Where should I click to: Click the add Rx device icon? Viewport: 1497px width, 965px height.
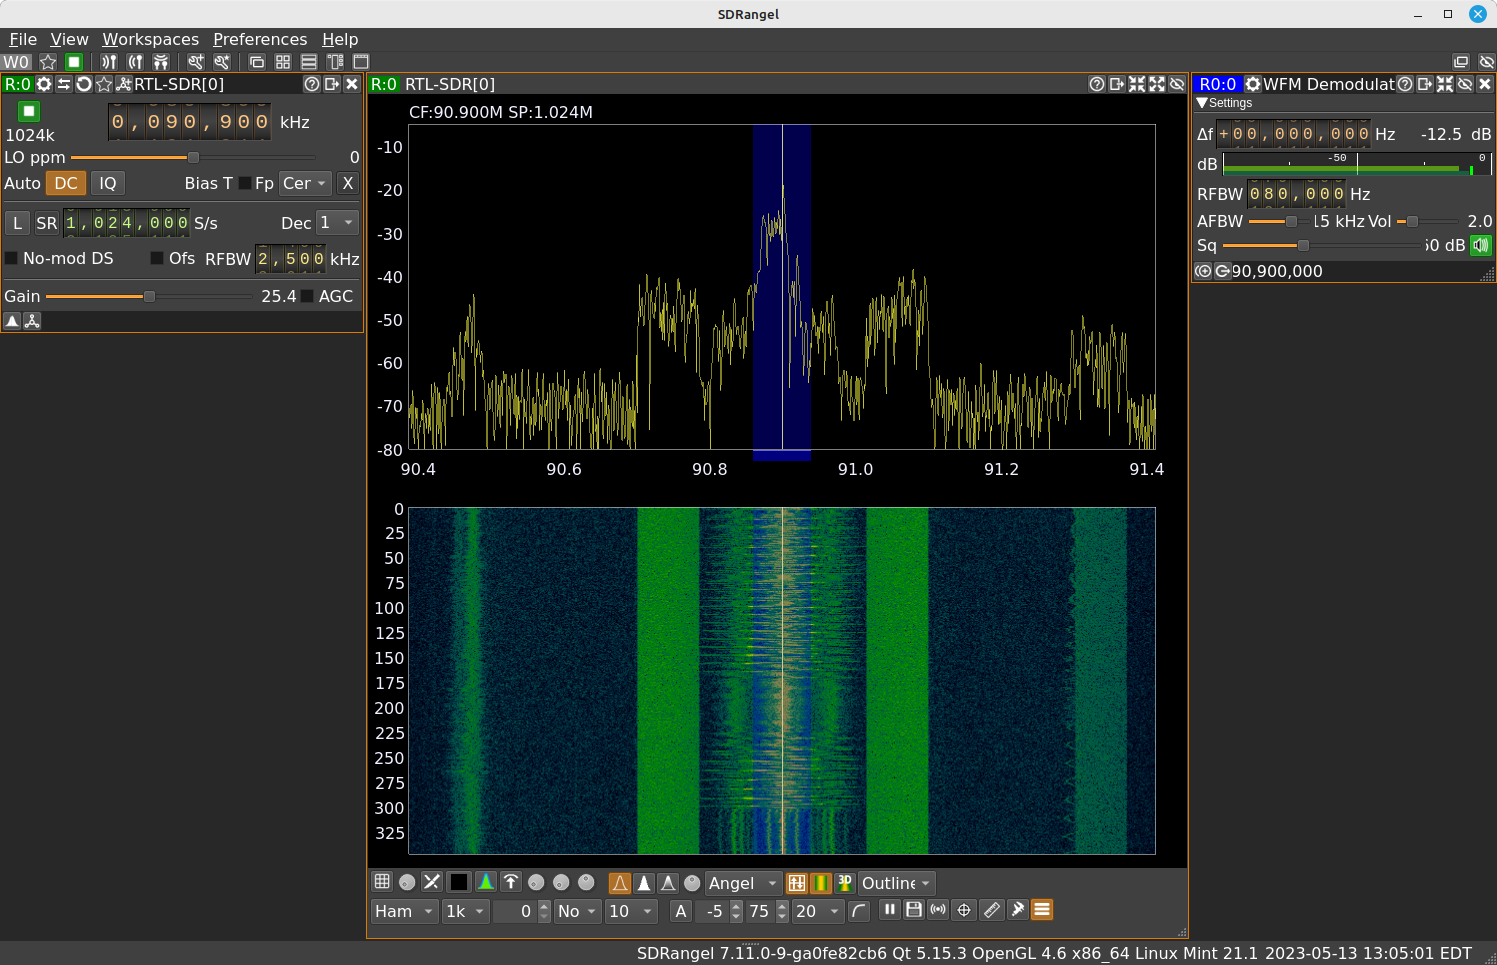pos(109,62)
